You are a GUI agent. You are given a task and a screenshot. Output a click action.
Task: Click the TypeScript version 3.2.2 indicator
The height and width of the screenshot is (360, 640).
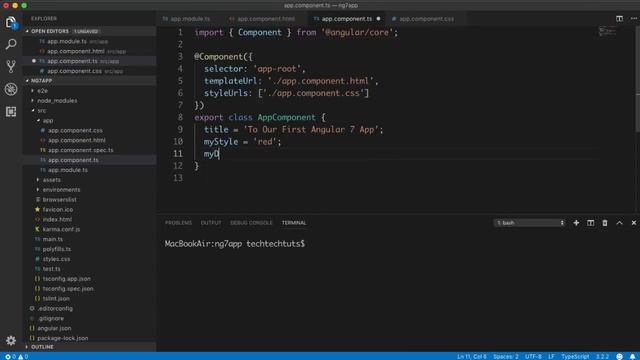(x=602, y=357)
